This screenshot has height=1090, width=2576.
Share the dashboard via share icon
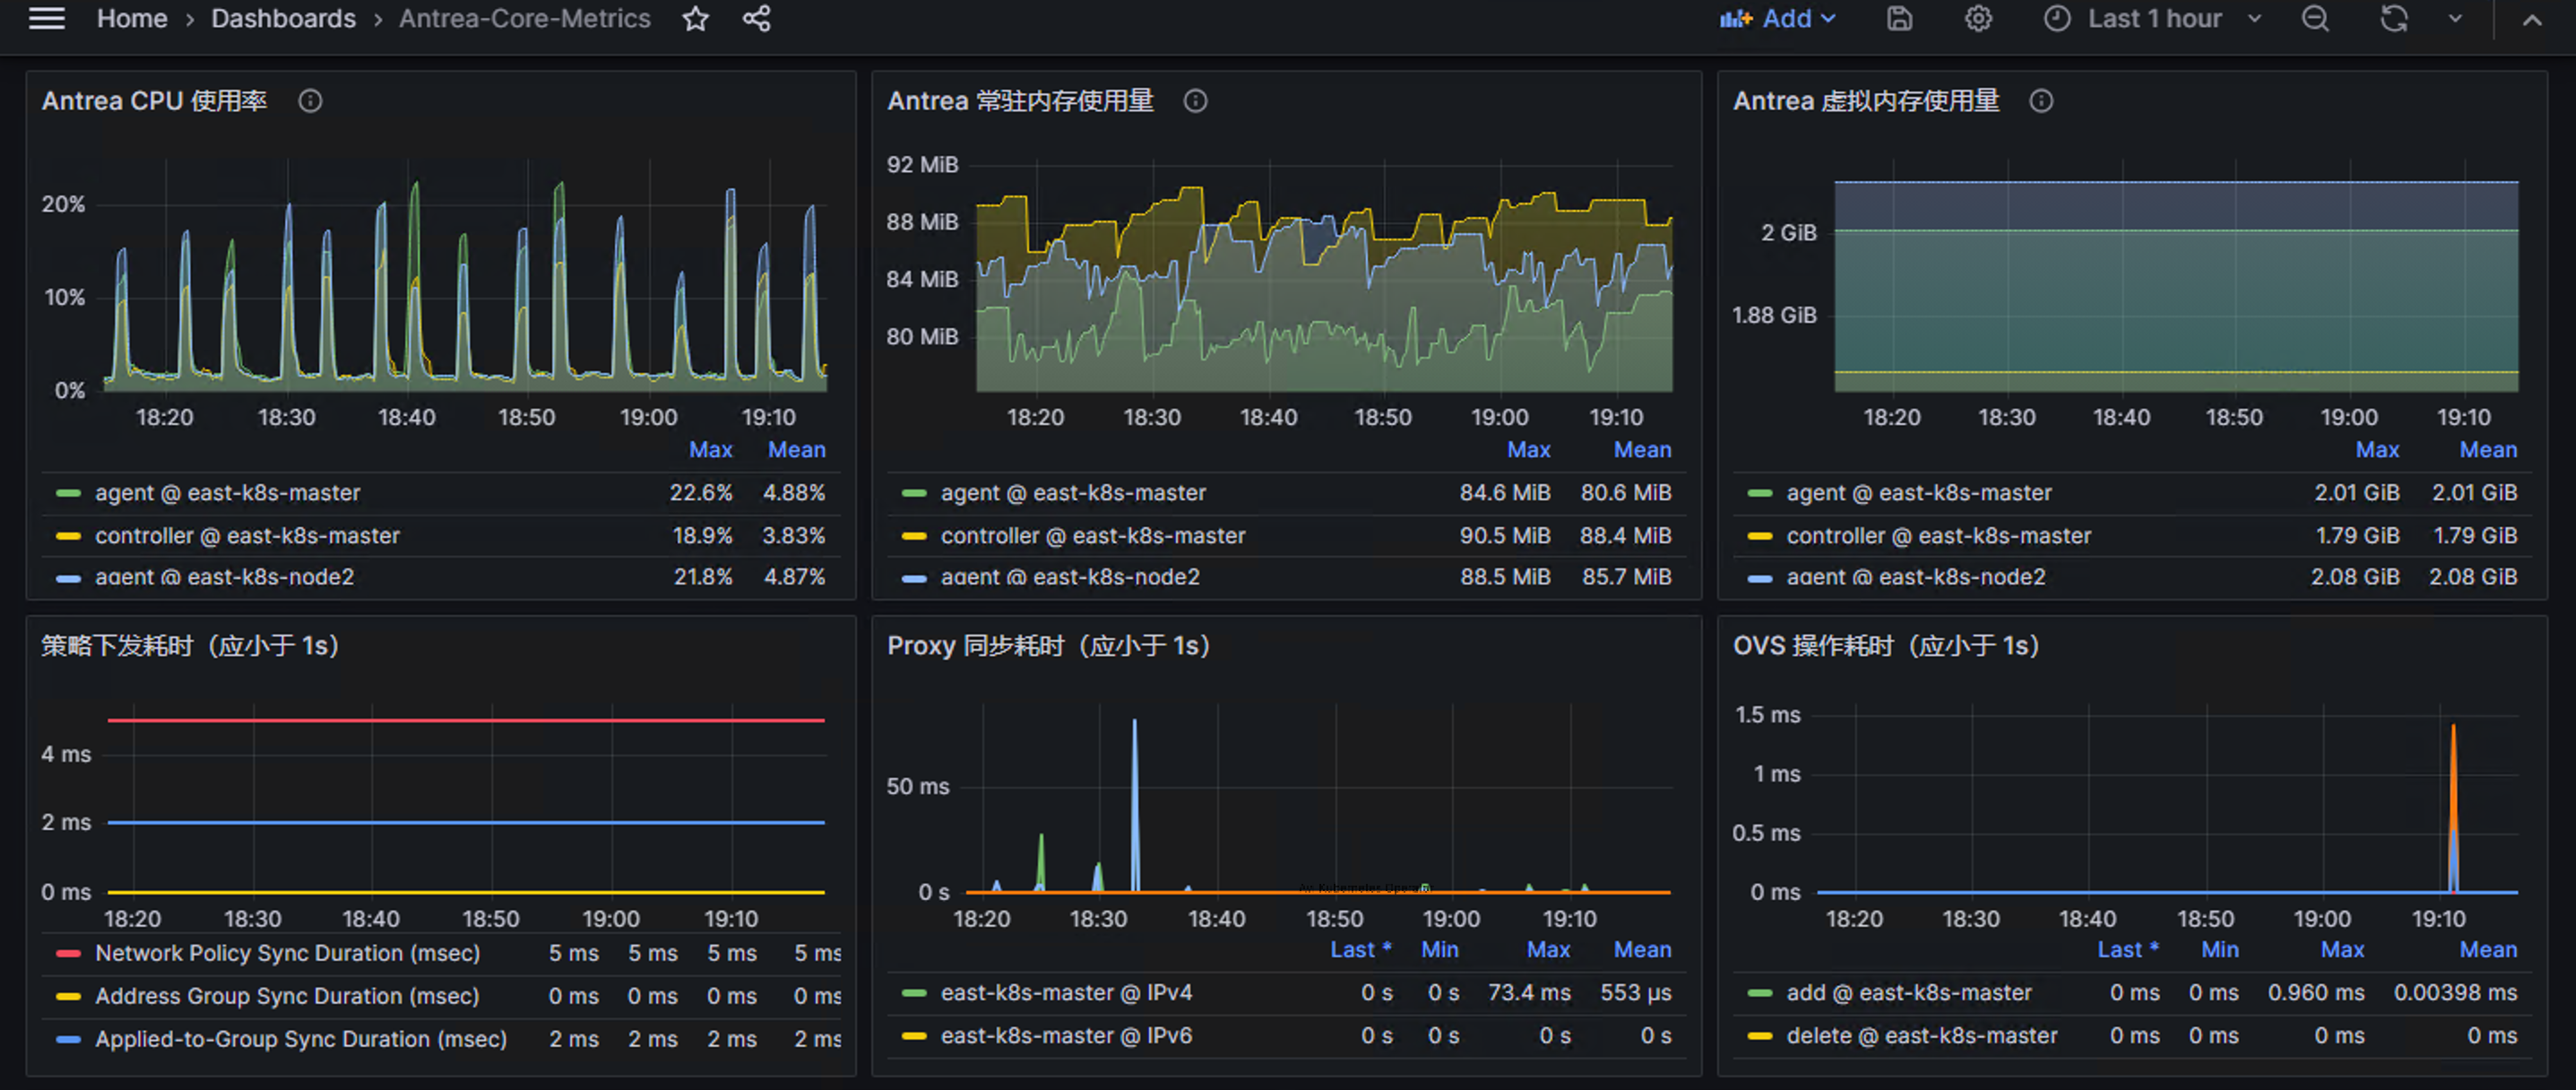[757, 18]
